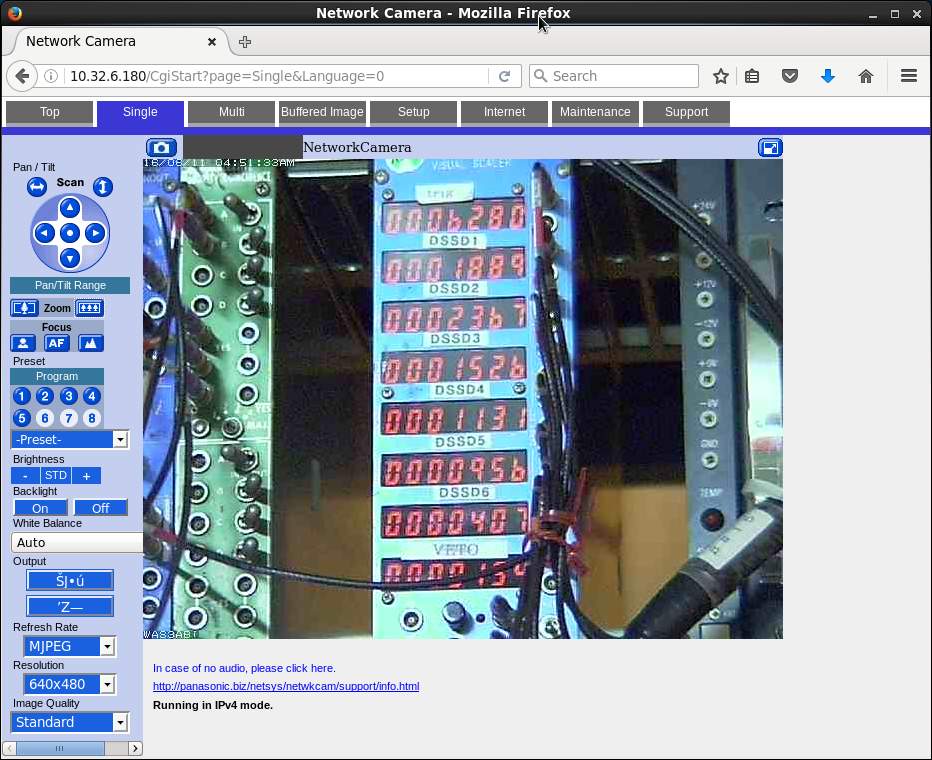Image resolution: width=932 pixels, height=760 pixels.
Task: Click the Pan/Tilt Range button
Action: coord(70,285)
